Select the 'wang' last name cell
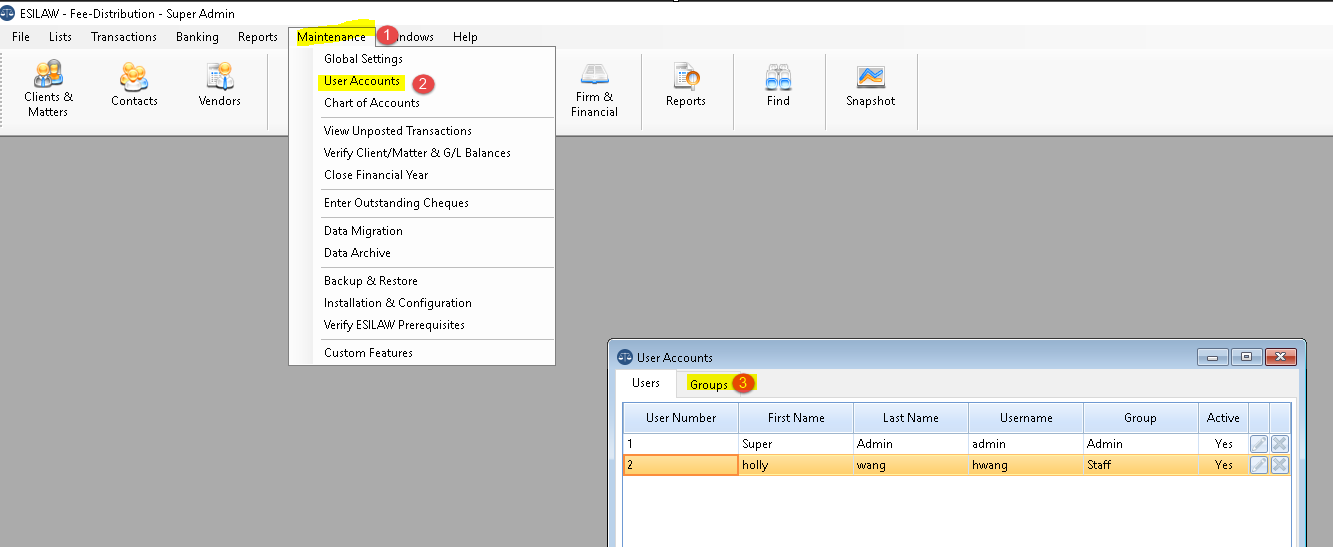 [911, 465]
